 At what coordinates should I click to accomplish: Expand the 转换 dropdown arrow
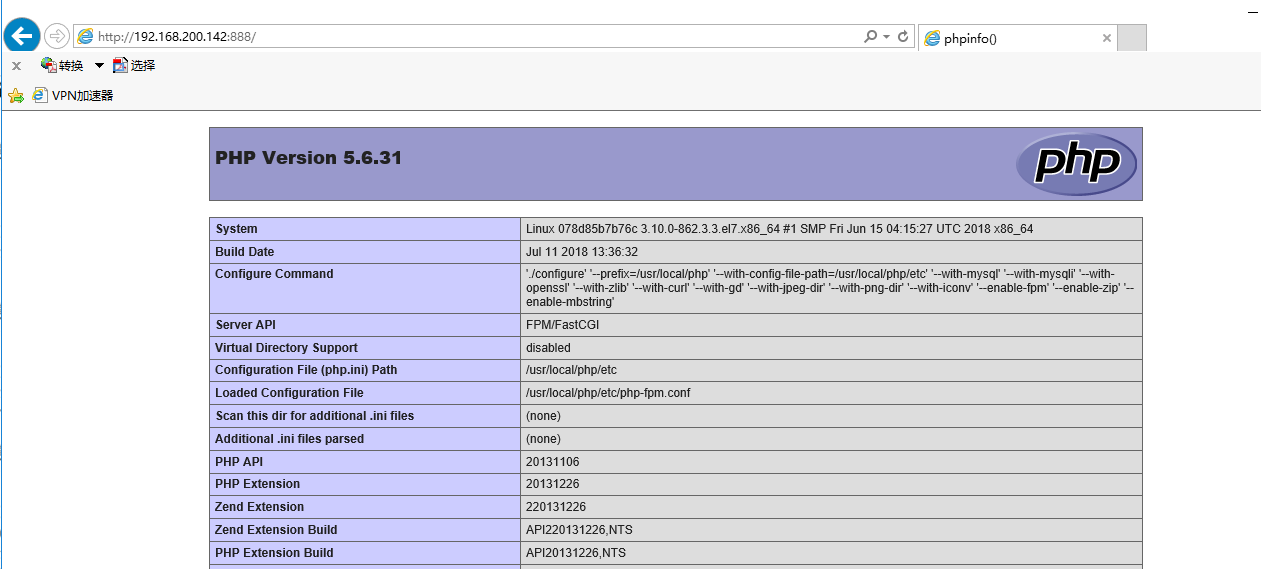99,66
